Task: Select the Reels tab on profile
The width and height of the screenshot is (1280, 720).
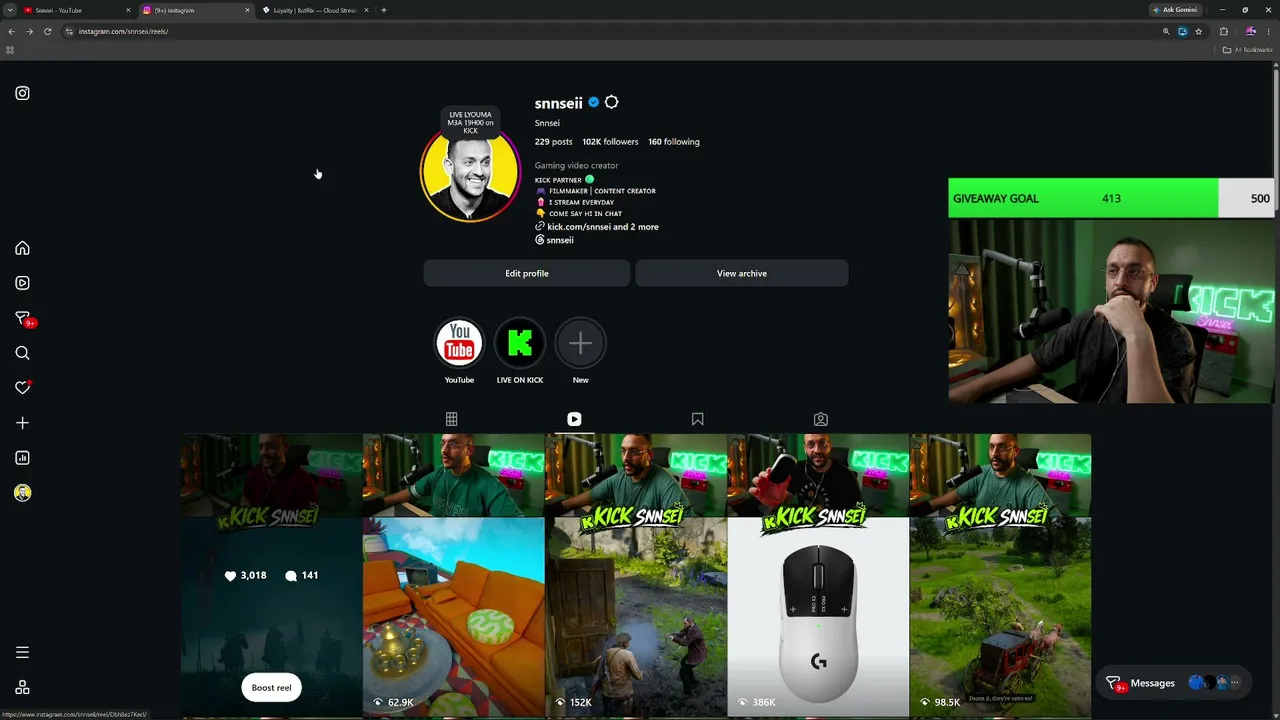Action: [574, 419]
